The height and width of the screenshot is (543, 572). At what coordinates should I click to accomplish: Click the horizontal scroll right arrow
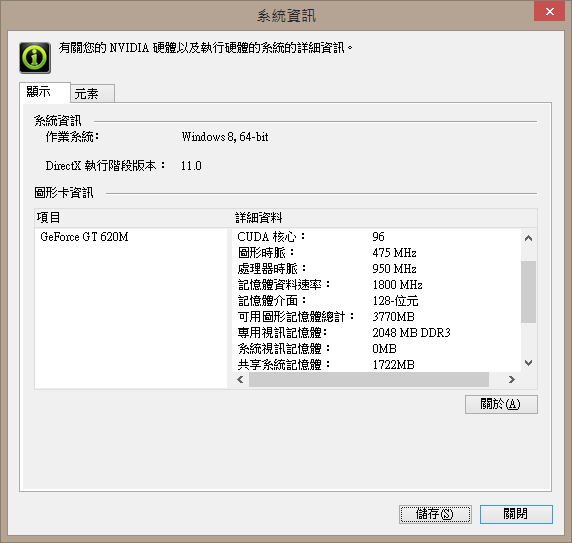[512, 380]
